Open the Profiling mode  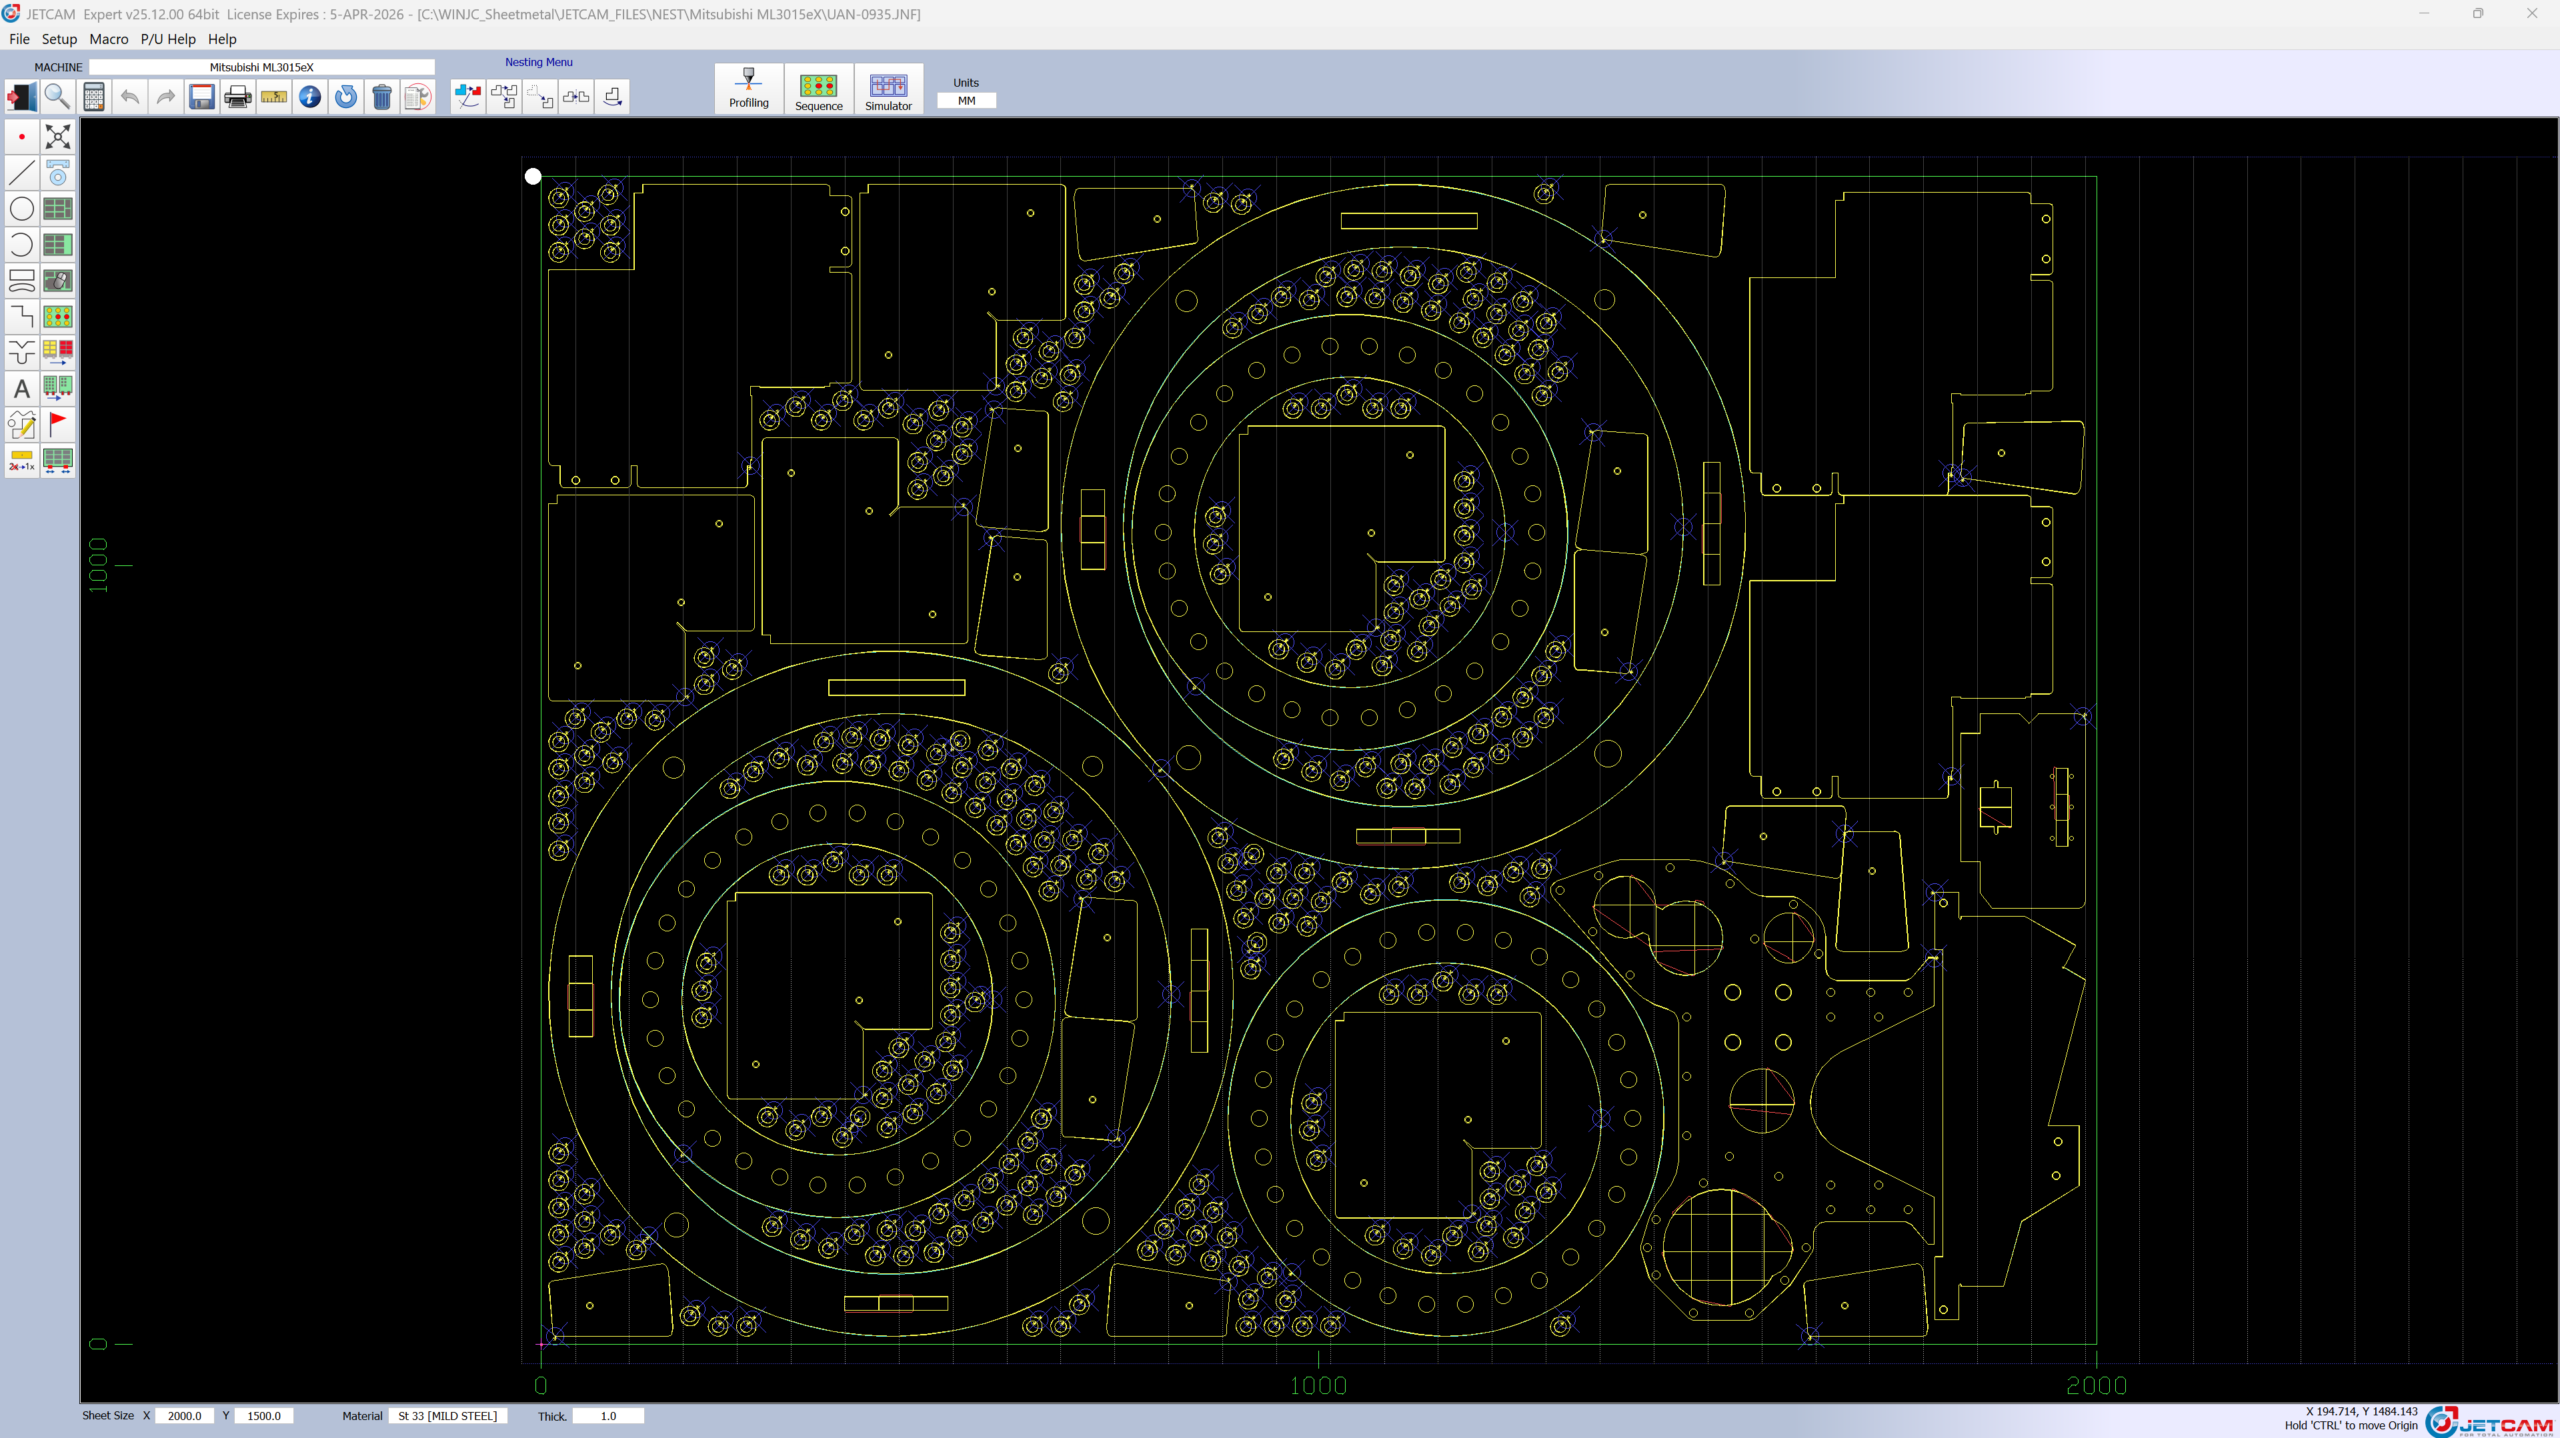[x=748, y=89]
